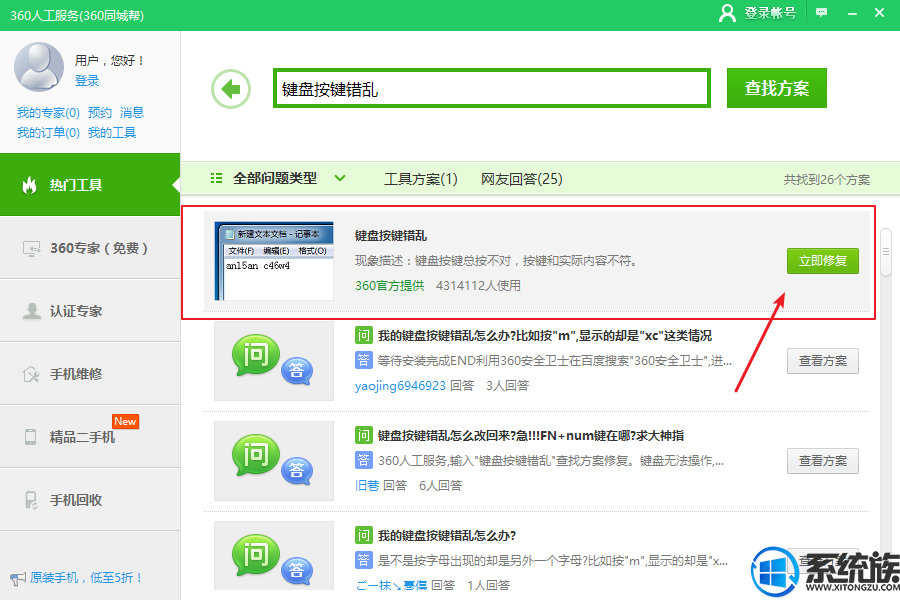
Task: Open the feedback message icon in title bar
Action: click(x=821, y=13)
